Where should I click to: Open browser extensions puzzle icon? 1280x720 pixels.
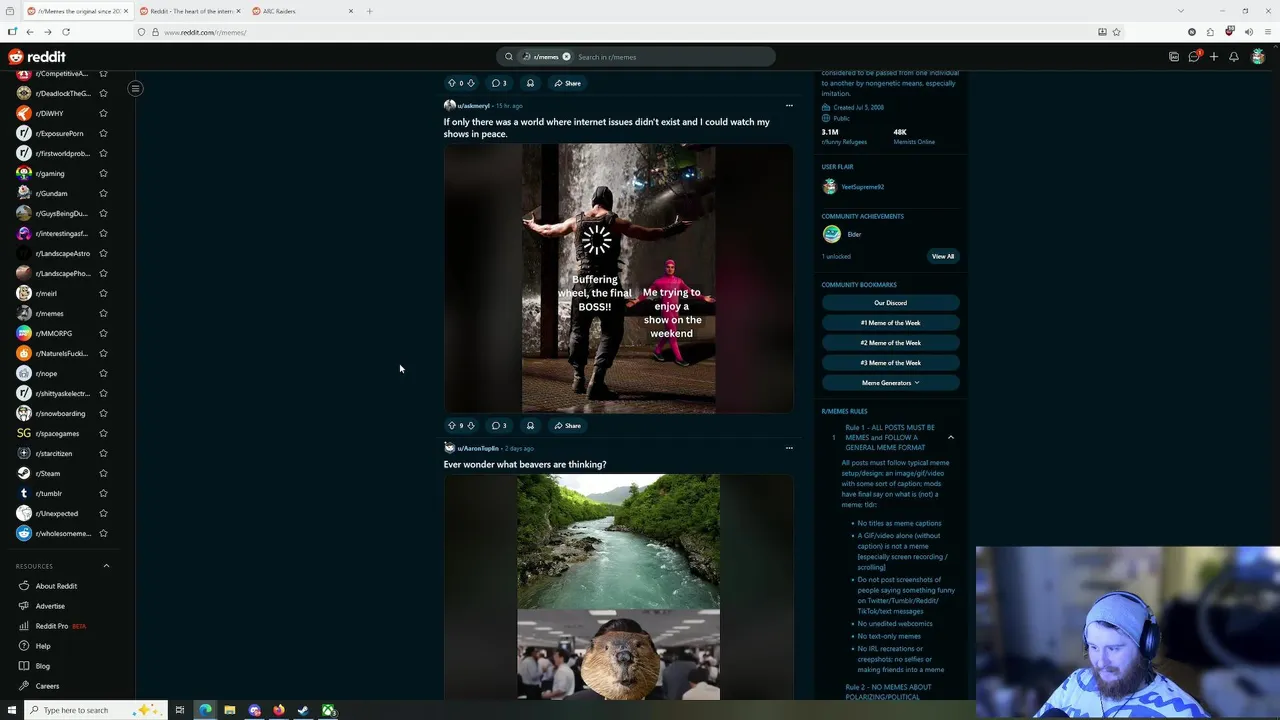[1210, 32]
